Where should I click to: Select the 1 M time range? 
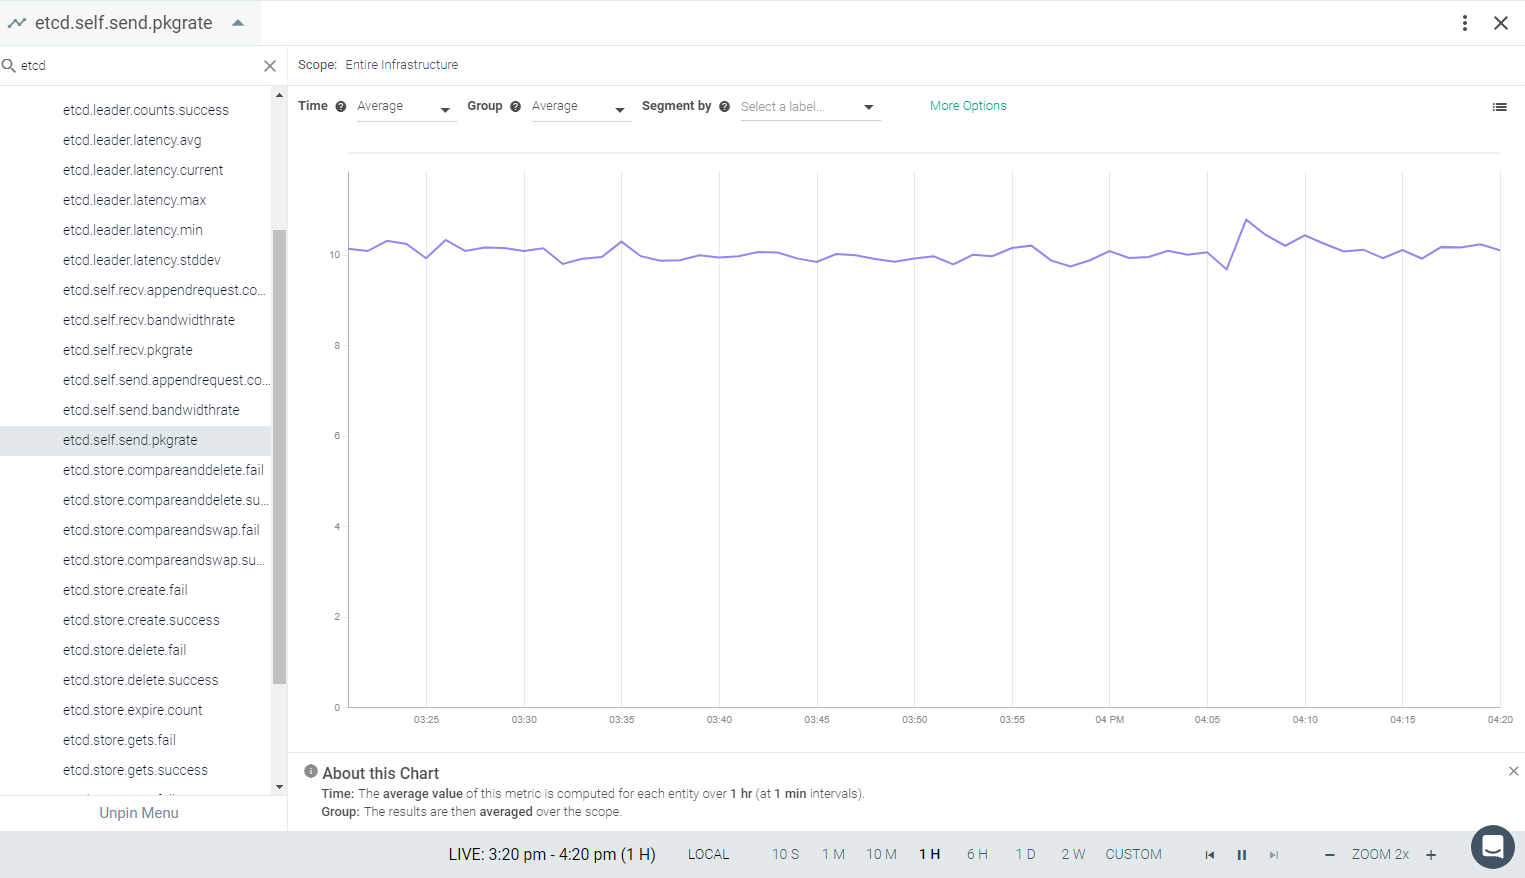834,855
